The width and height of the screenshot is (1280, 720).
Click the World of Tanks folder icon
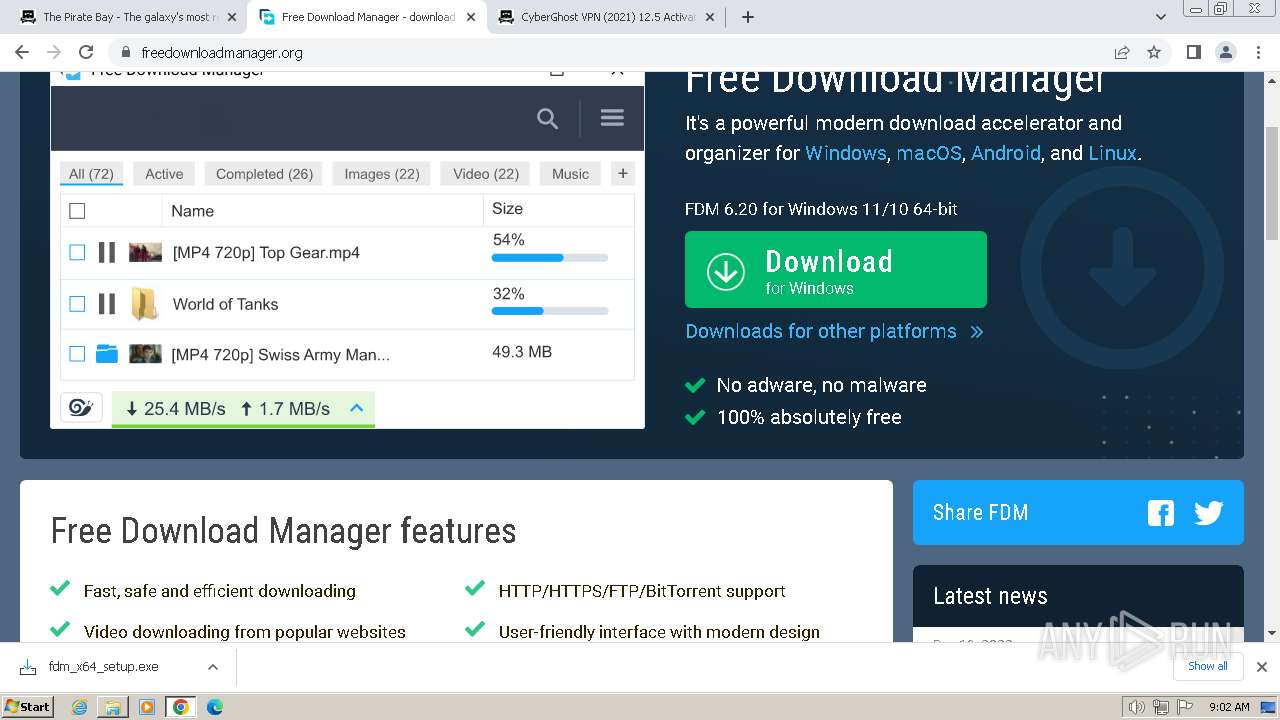point(145,304)
